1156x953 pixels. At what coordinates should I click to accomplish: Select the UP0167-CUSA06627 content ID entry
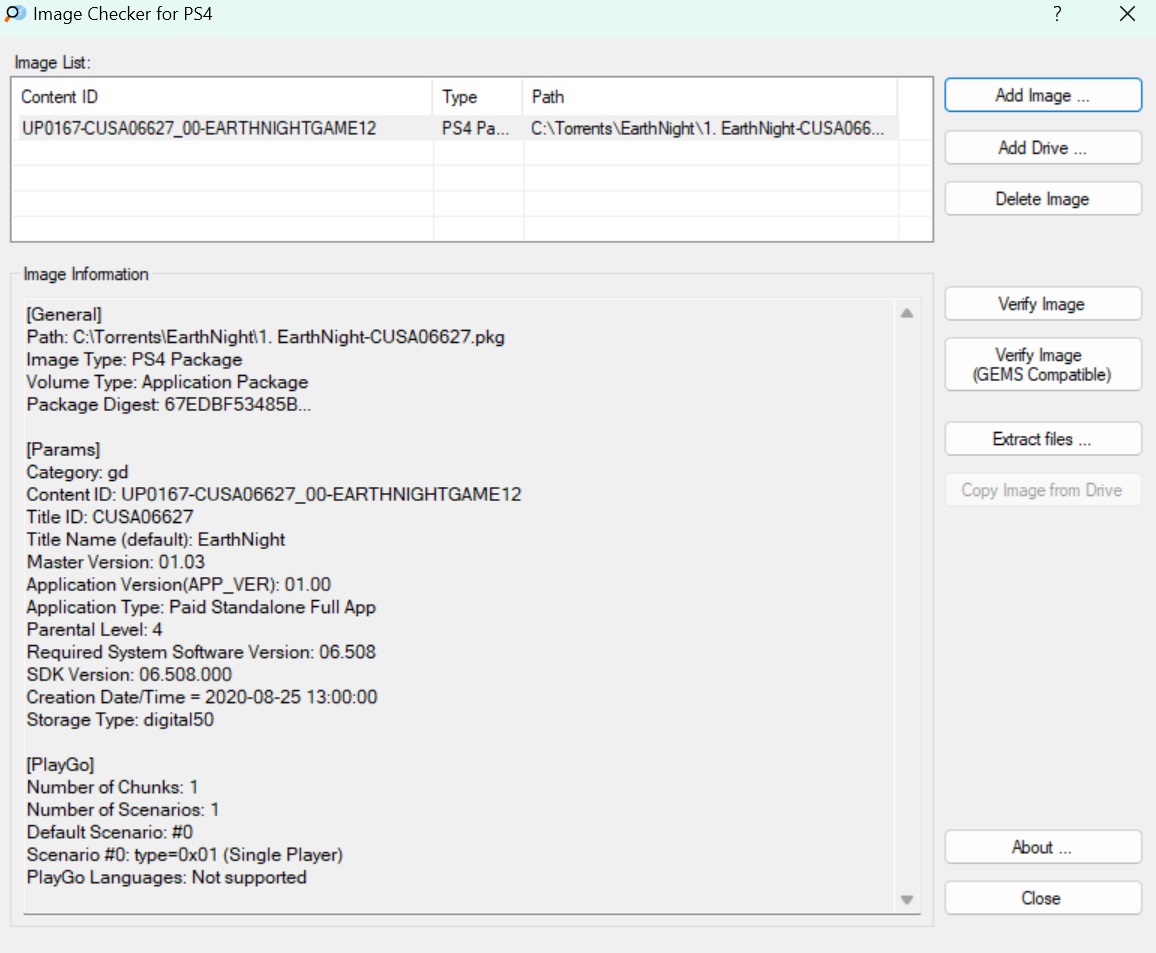[x=199, y=128]
